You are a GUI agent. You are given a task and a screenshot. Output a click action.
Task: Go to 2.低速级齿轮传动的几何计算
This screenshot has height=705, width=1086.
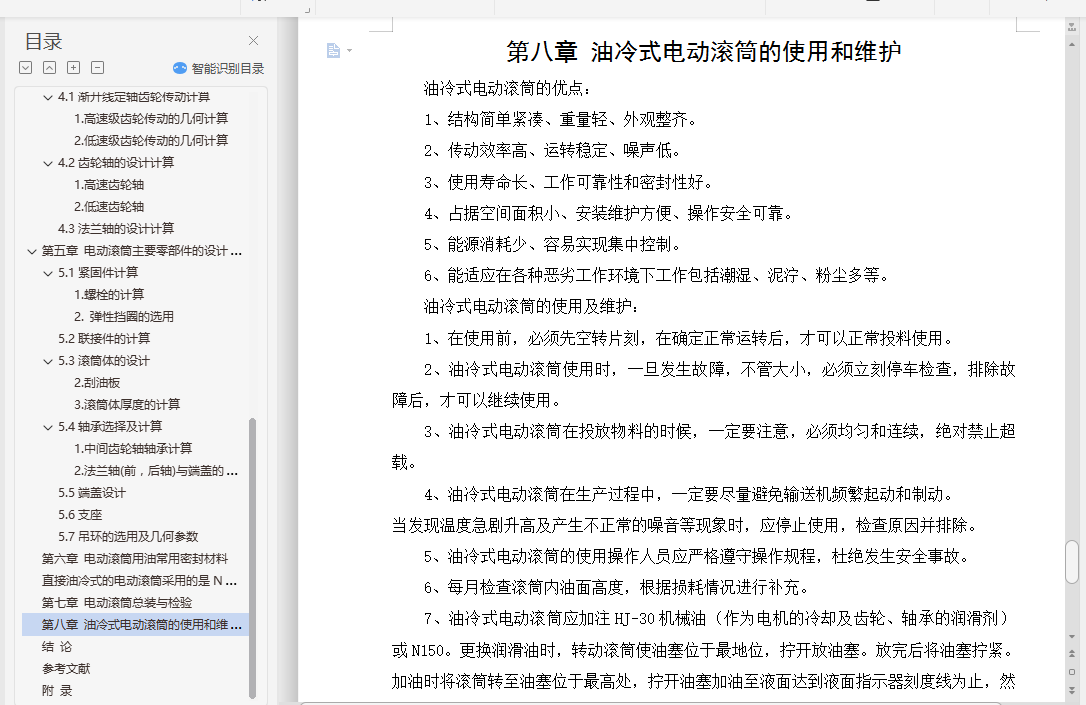(151, 141)
